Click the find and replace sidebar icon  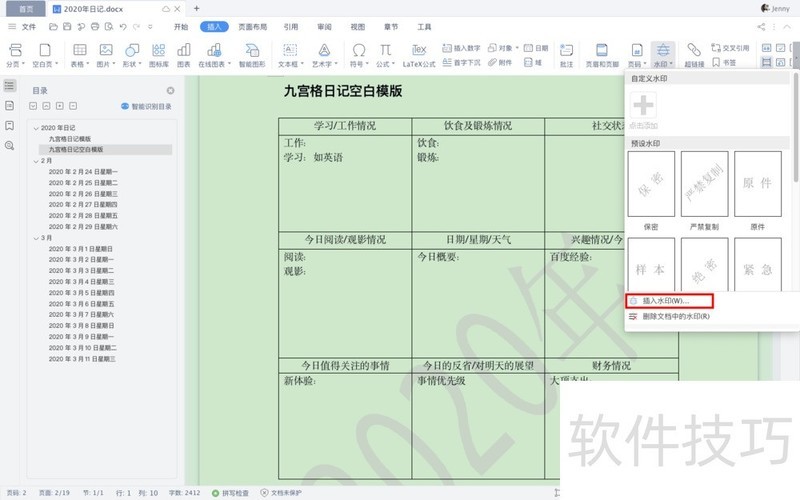pos(9,145)
